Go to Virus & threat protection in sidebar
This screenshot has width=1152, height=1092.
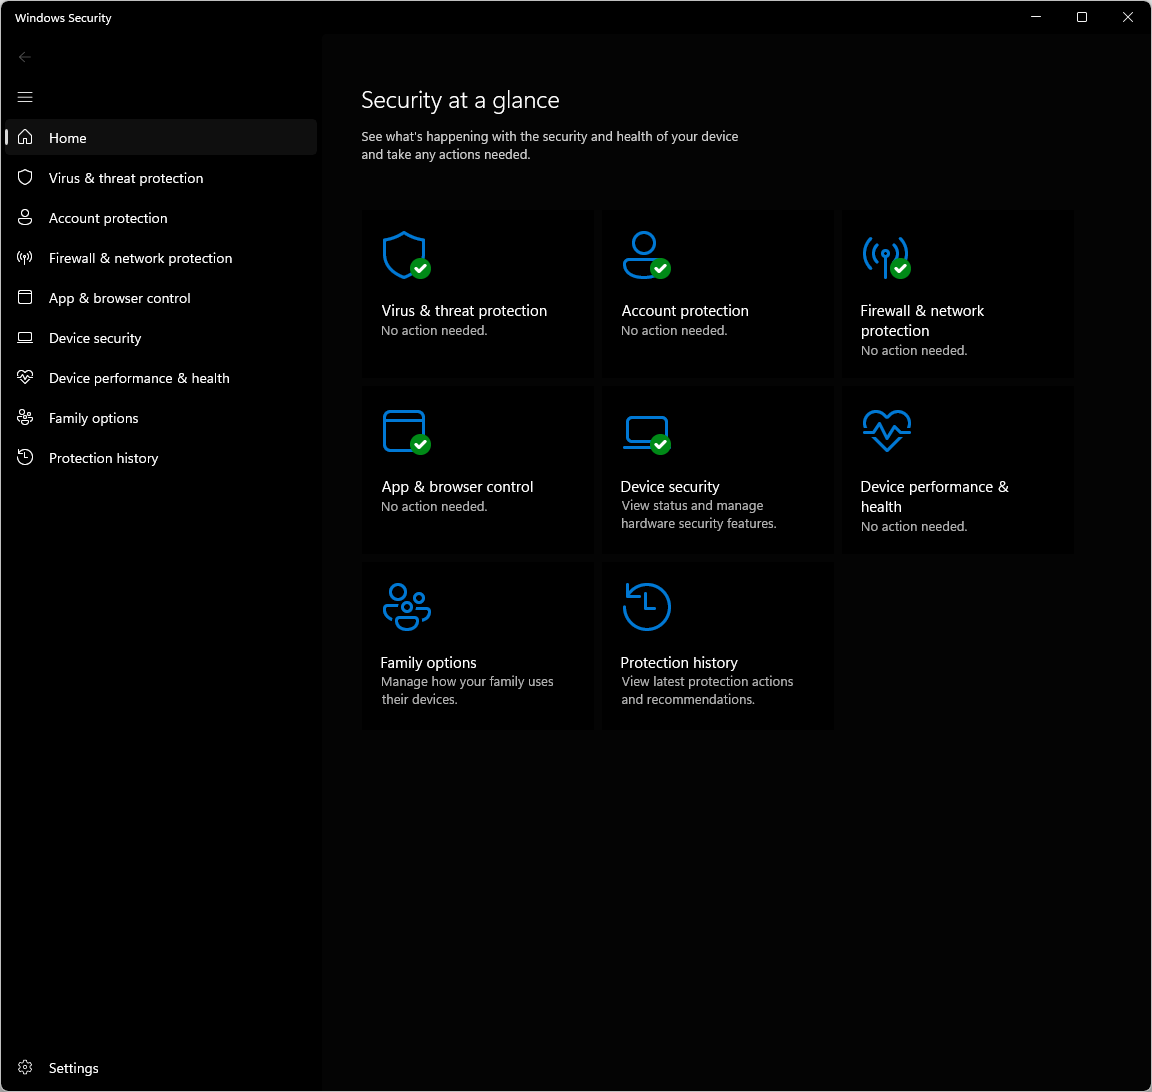(x=125, y=178)
